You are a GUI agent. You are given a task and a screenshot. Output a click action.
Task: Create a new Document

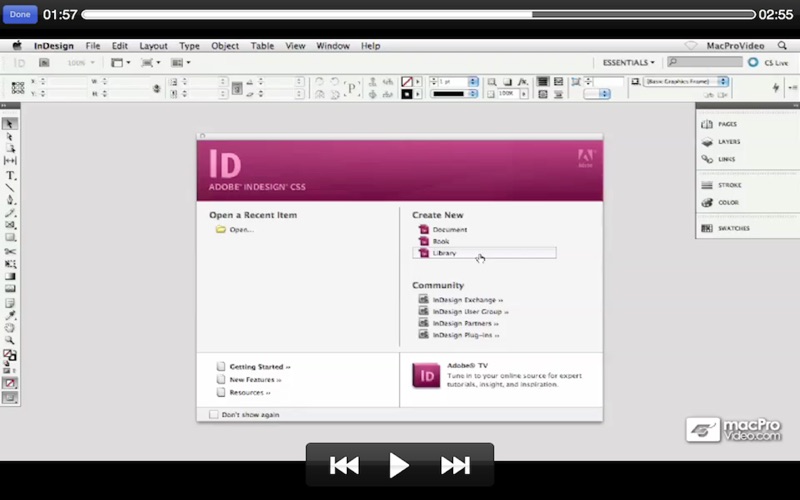coord(443,230)
